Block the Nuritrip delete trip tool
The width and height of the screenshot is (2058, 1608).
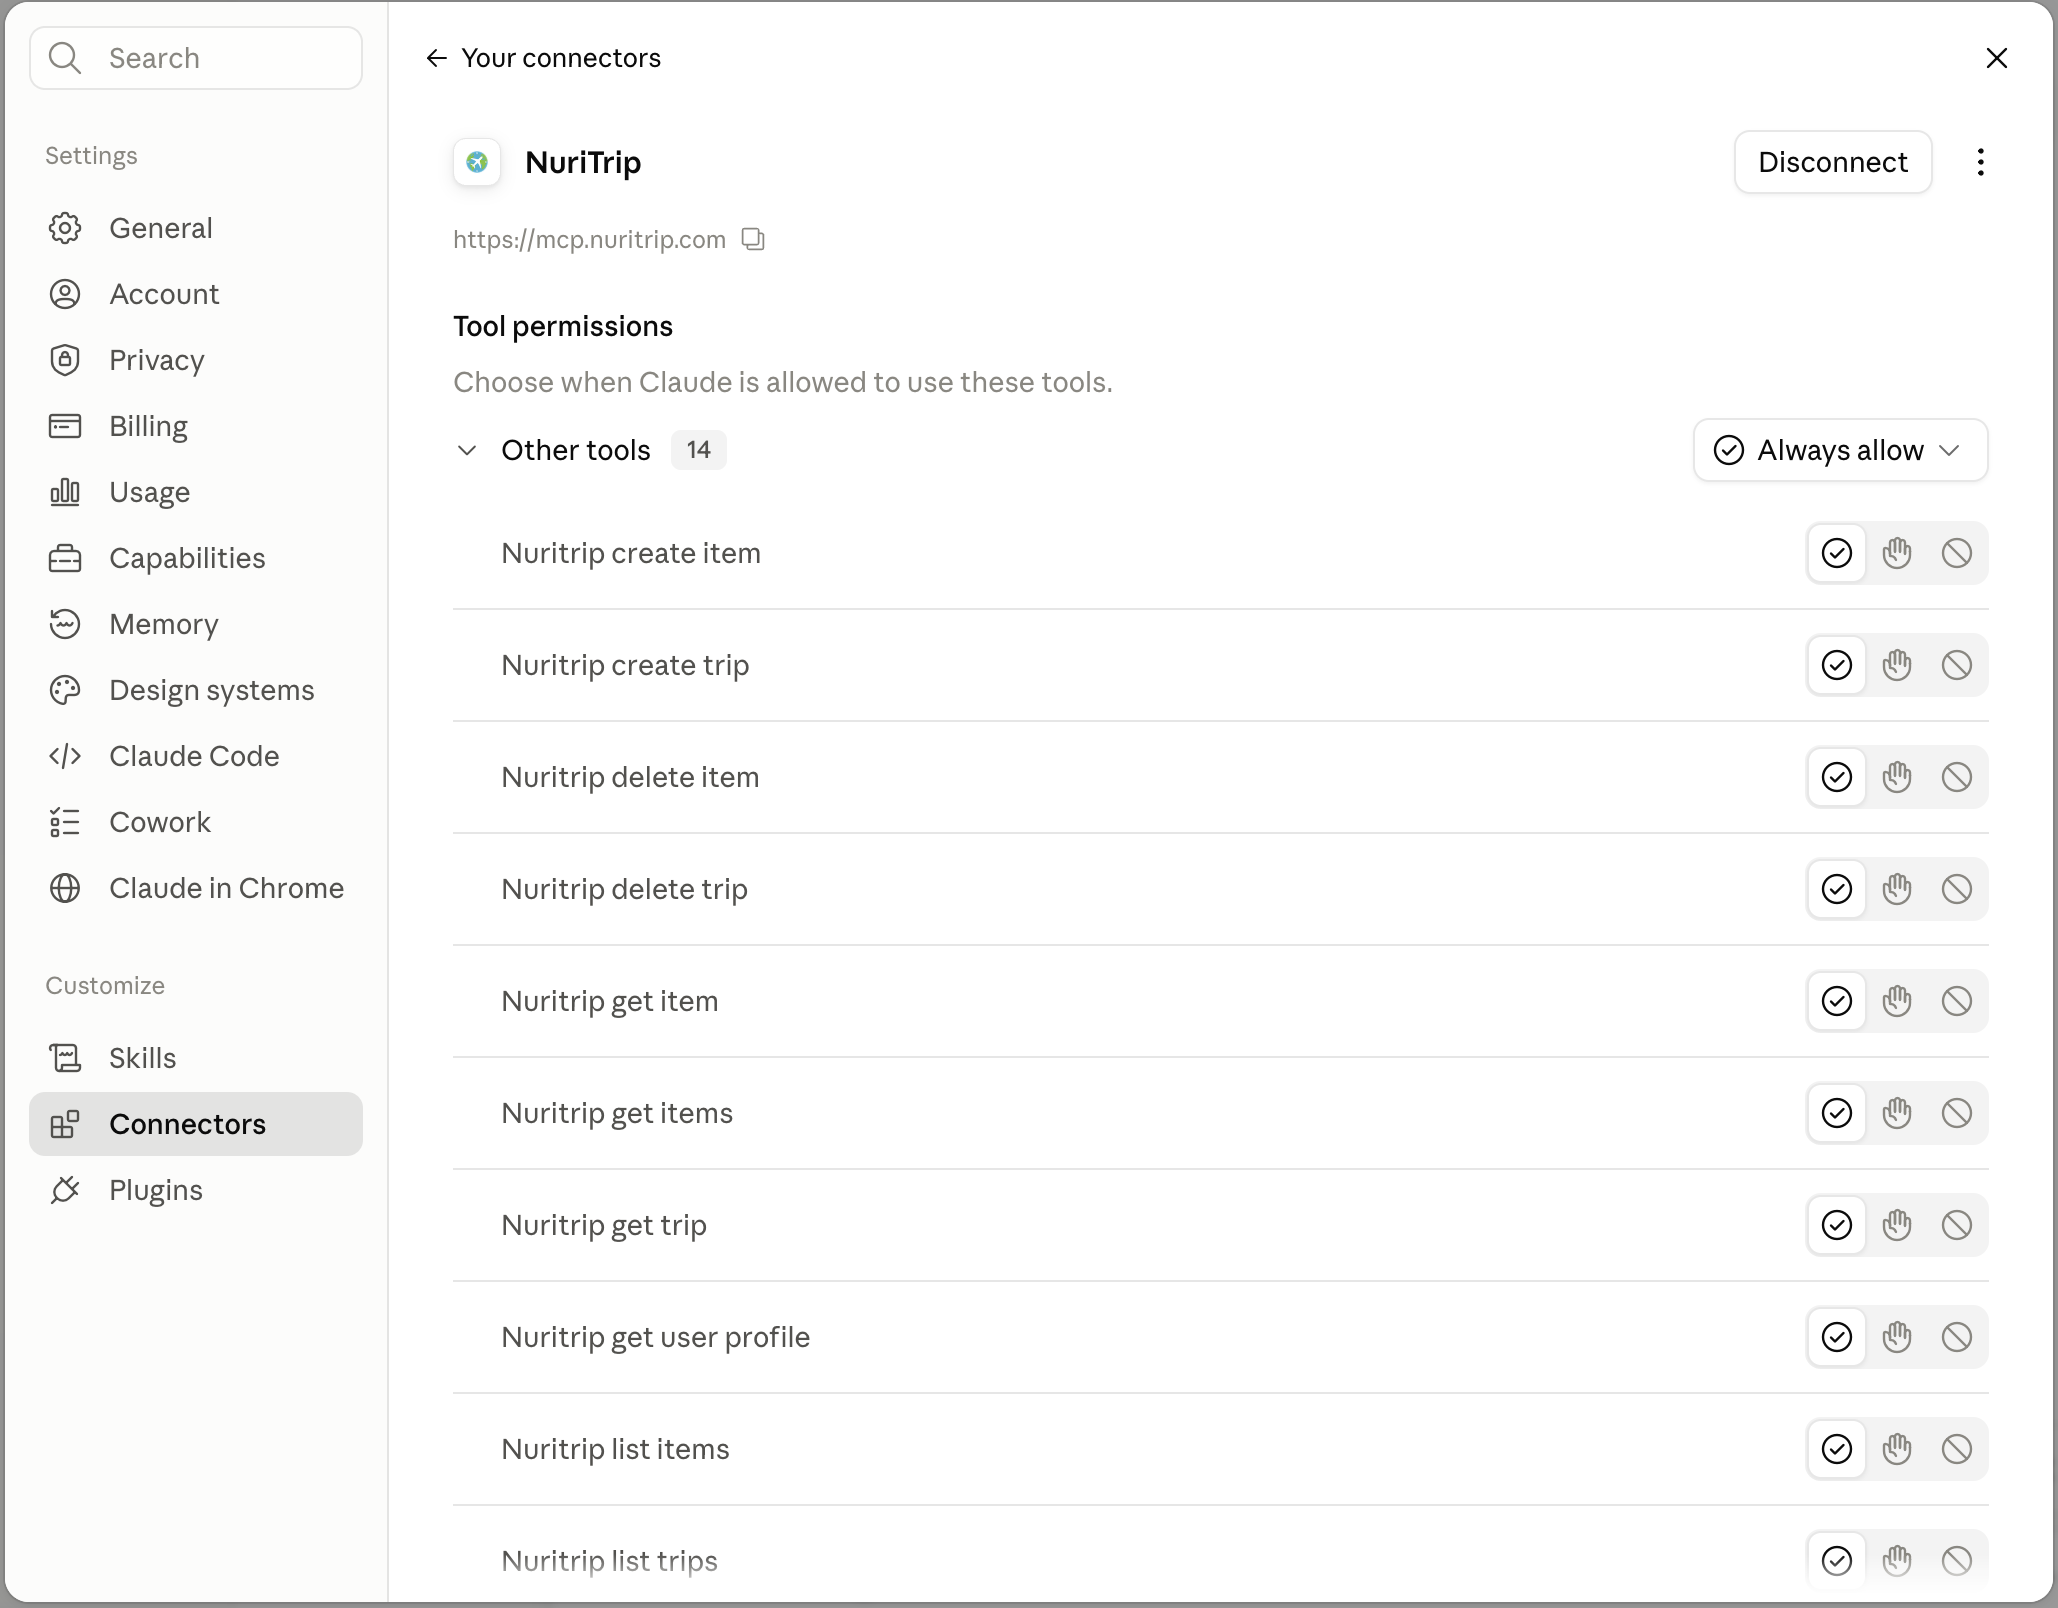pos(1956,889)
